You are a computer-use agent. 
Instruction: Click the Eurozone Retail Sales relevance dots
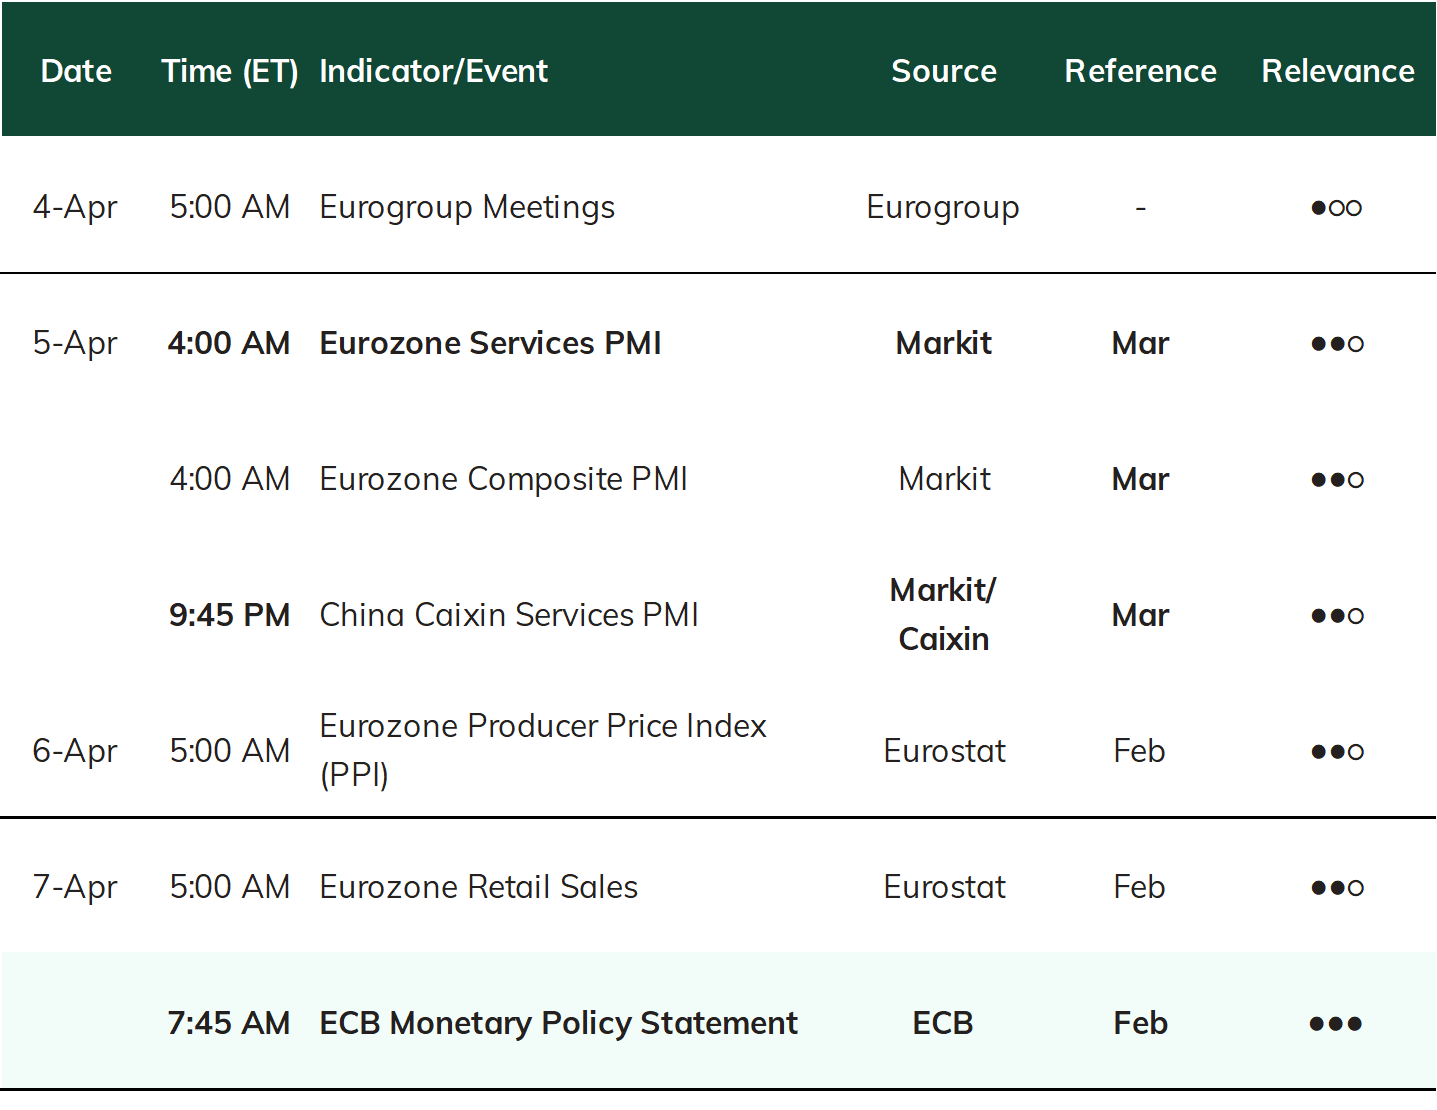1337,888
